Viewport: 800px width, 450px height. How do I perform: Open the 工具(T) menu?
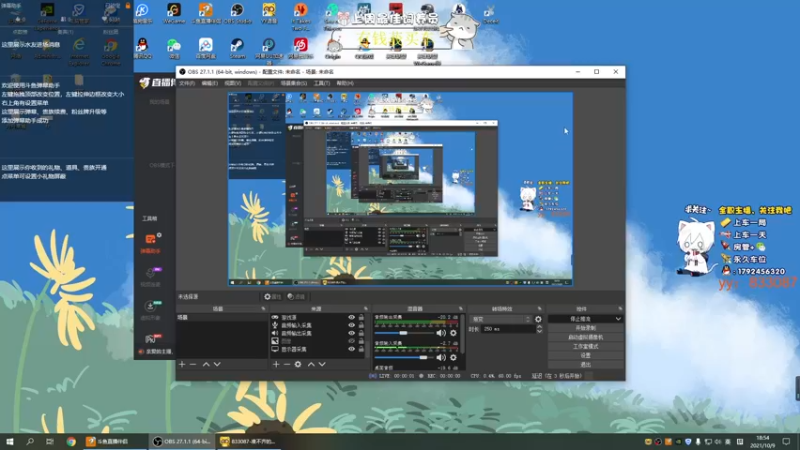[x=321, y=83]
